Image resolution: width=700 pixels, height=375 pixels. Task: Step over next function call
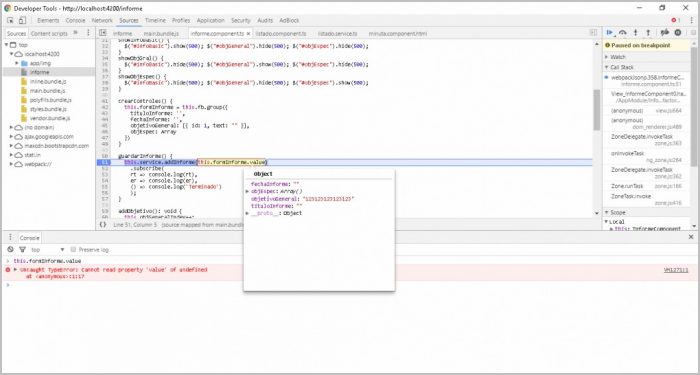(623, 33)
